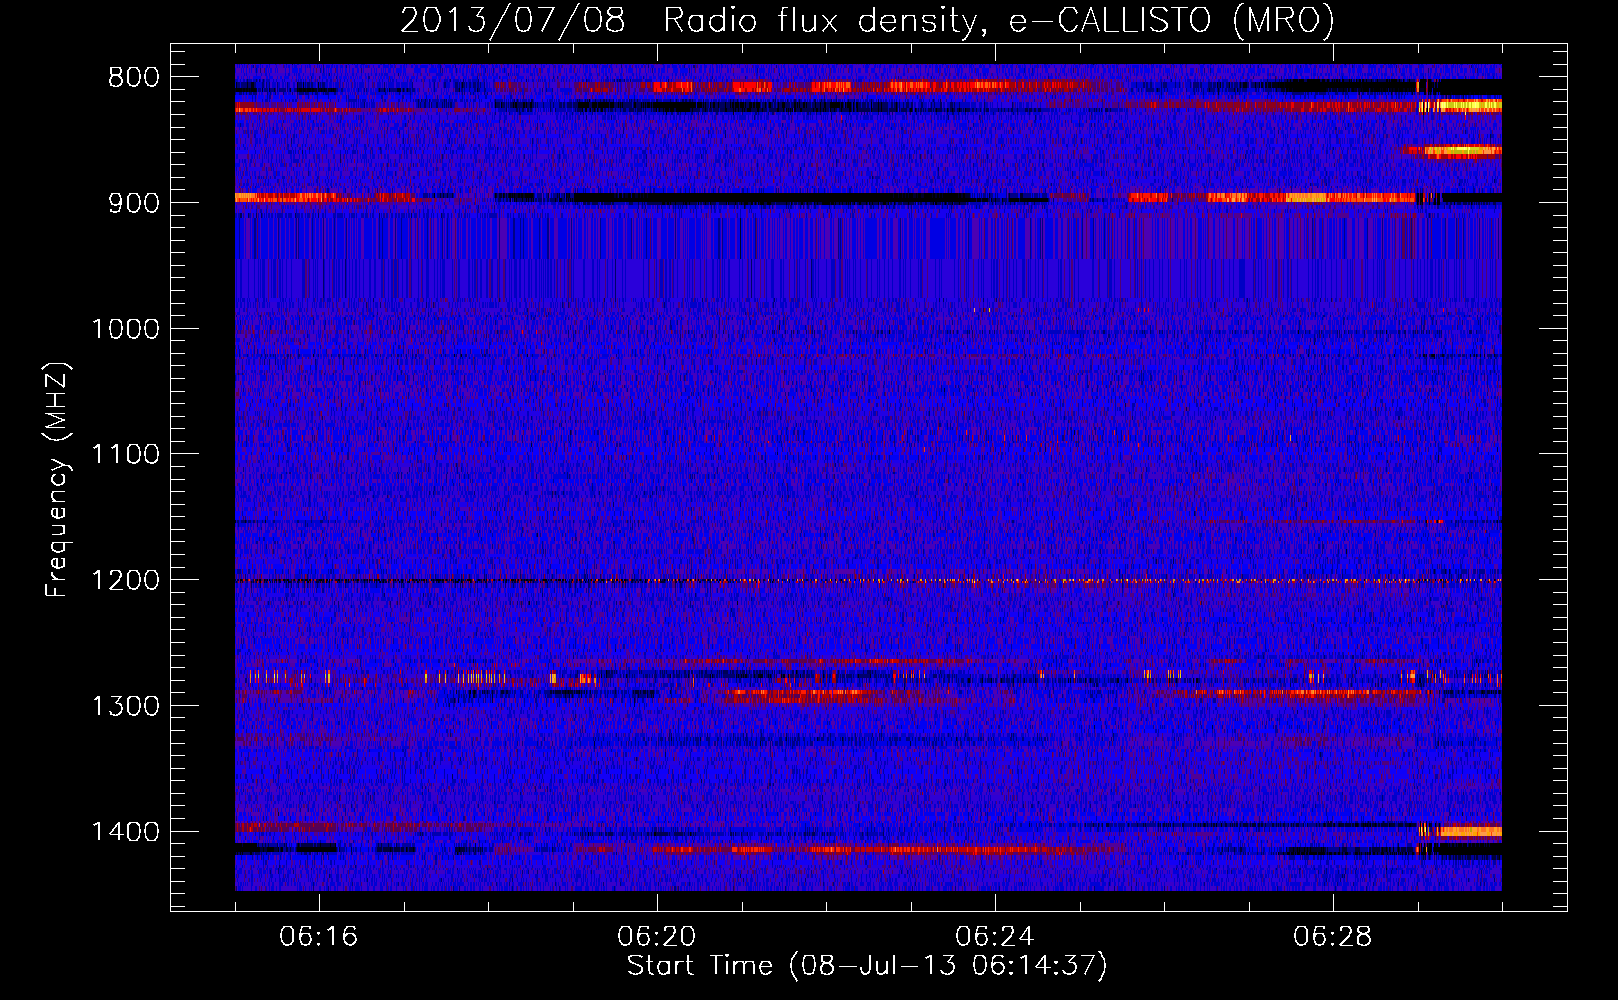This screenshot has width=1618, height=1000.
Task: Click the 06:28 time tick label
Action: 1332,937
